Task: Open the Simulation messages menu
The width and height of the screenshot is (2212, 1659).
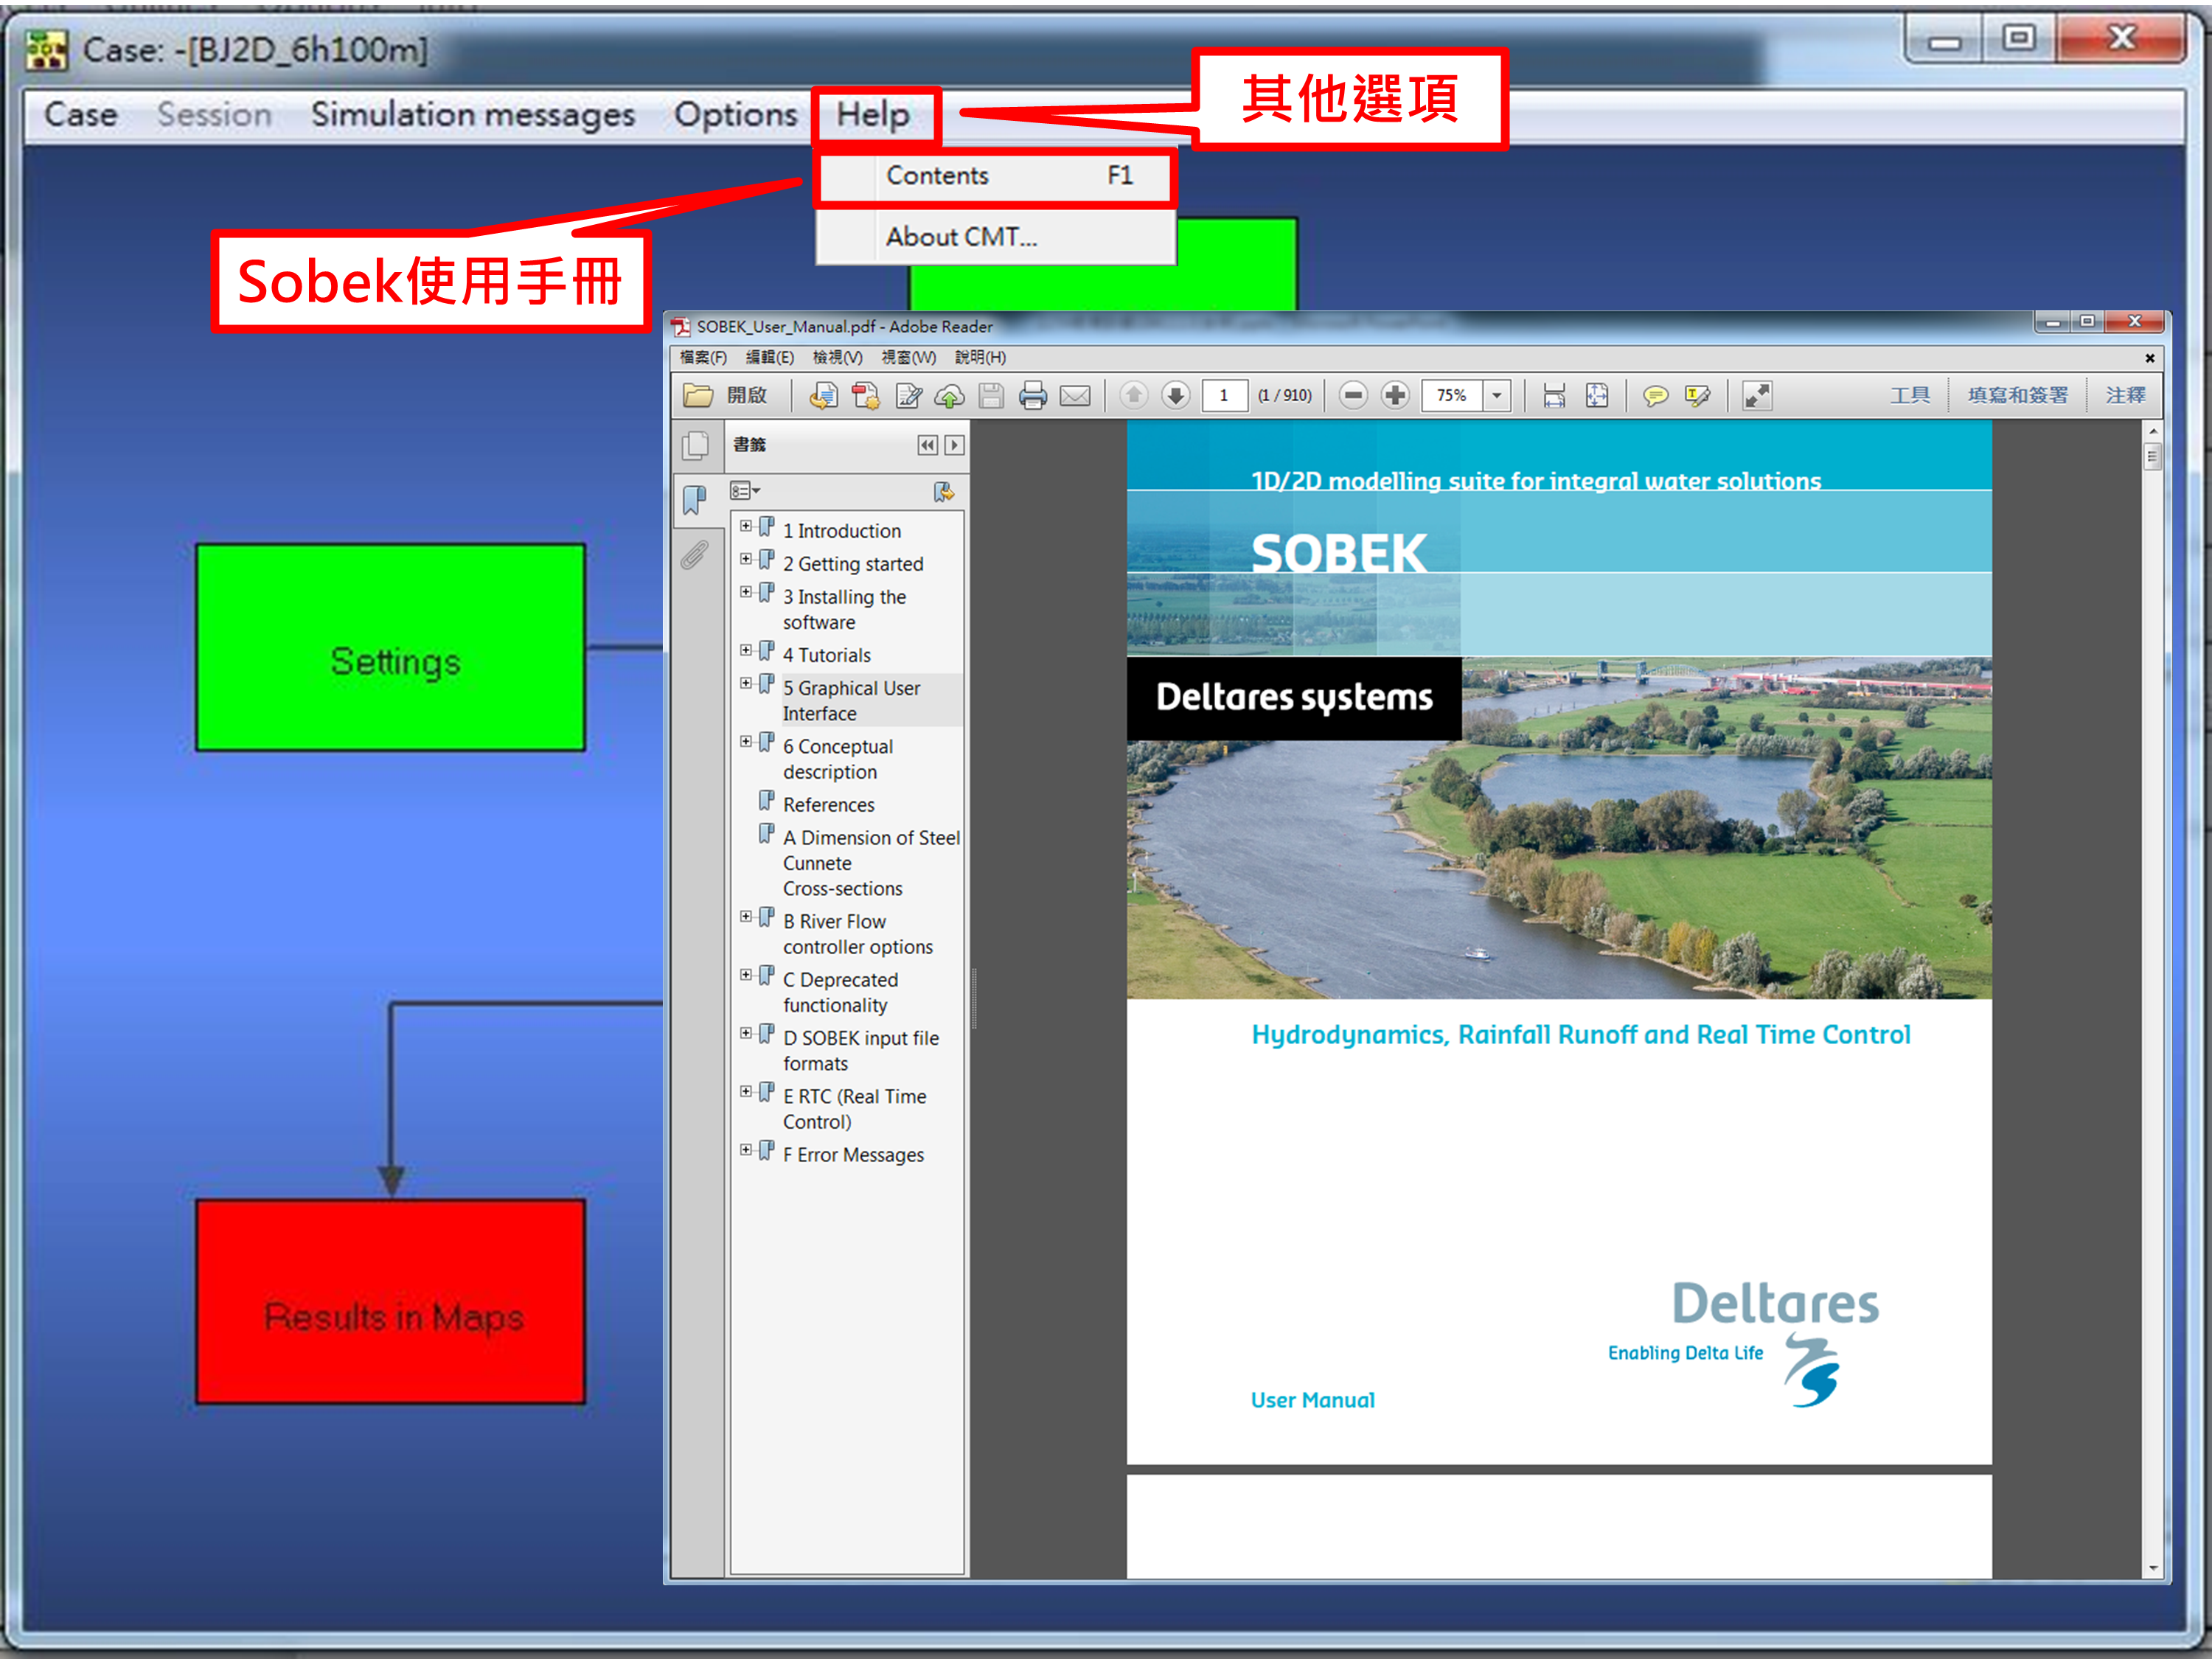Action: pyautogui.click(x=473, y=115)
